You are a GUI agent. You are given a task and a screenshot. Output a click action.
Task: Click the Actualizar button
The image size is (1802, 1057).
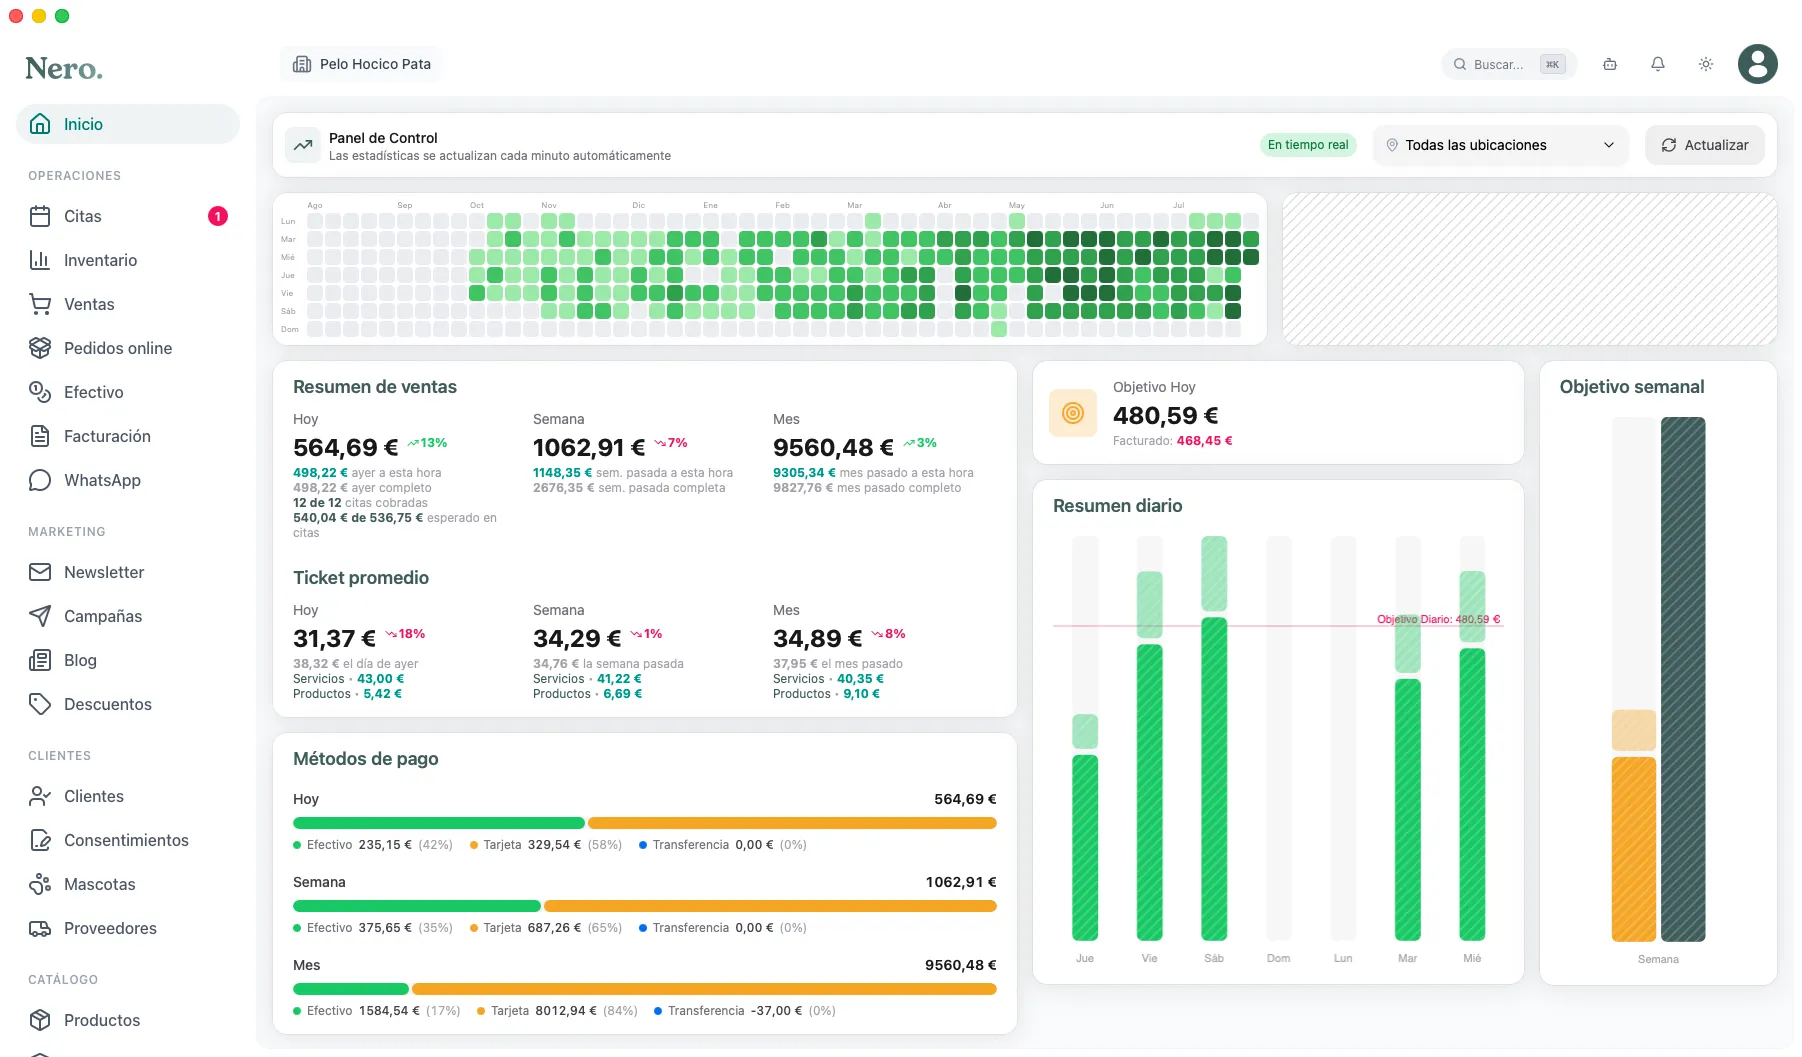[x=1705, y=145]
